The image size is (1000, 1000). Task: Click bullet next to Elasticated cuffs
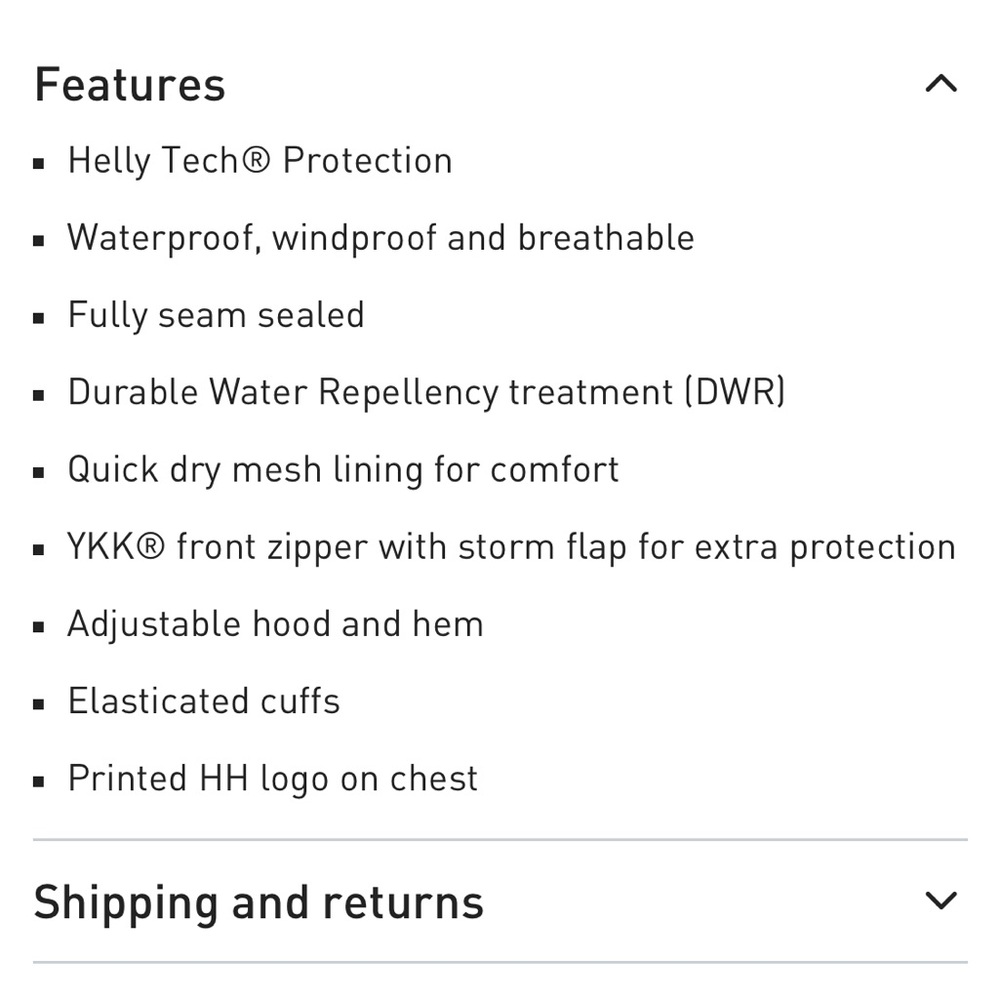click(39, 704)
